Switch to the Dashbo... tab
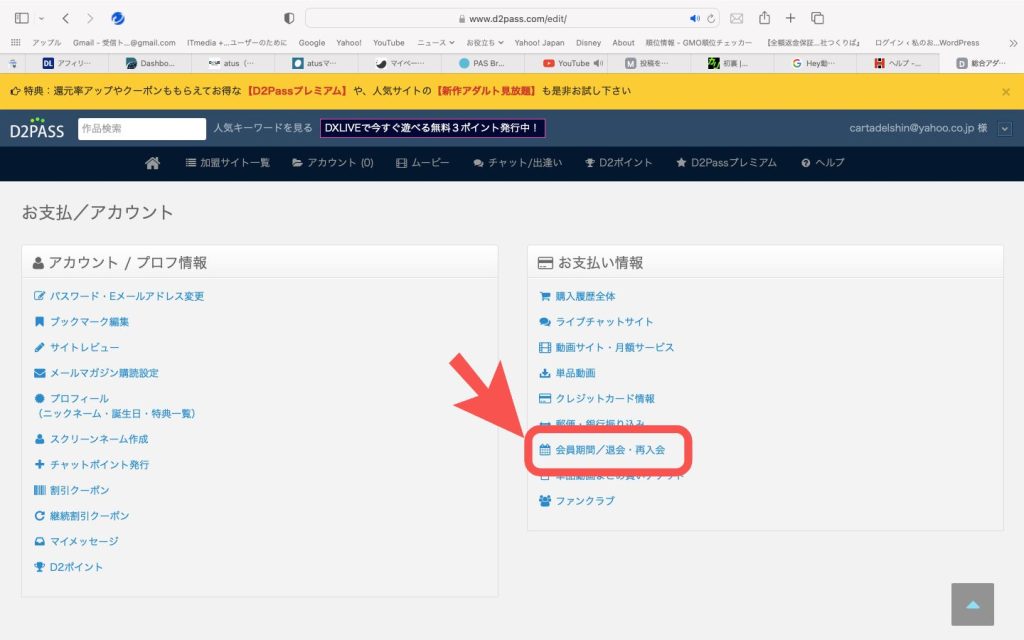Viewport: 1024px width, 640px height. (150, 63)
